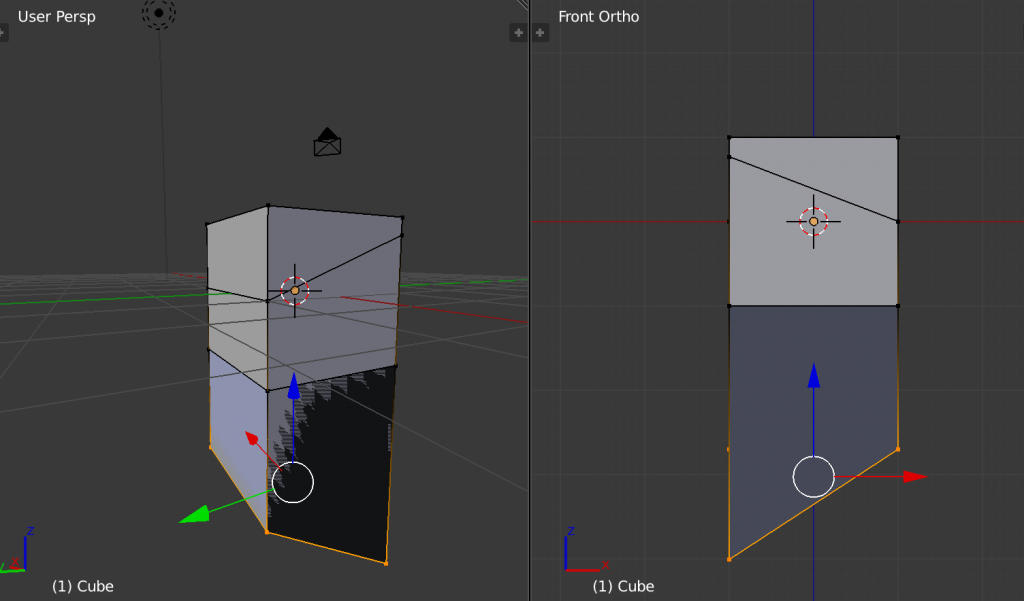Screen dimensions: 1024x601
Task: Click the axis orientation indicator in Front Ortho view
Action: click(x=586, y=551)
